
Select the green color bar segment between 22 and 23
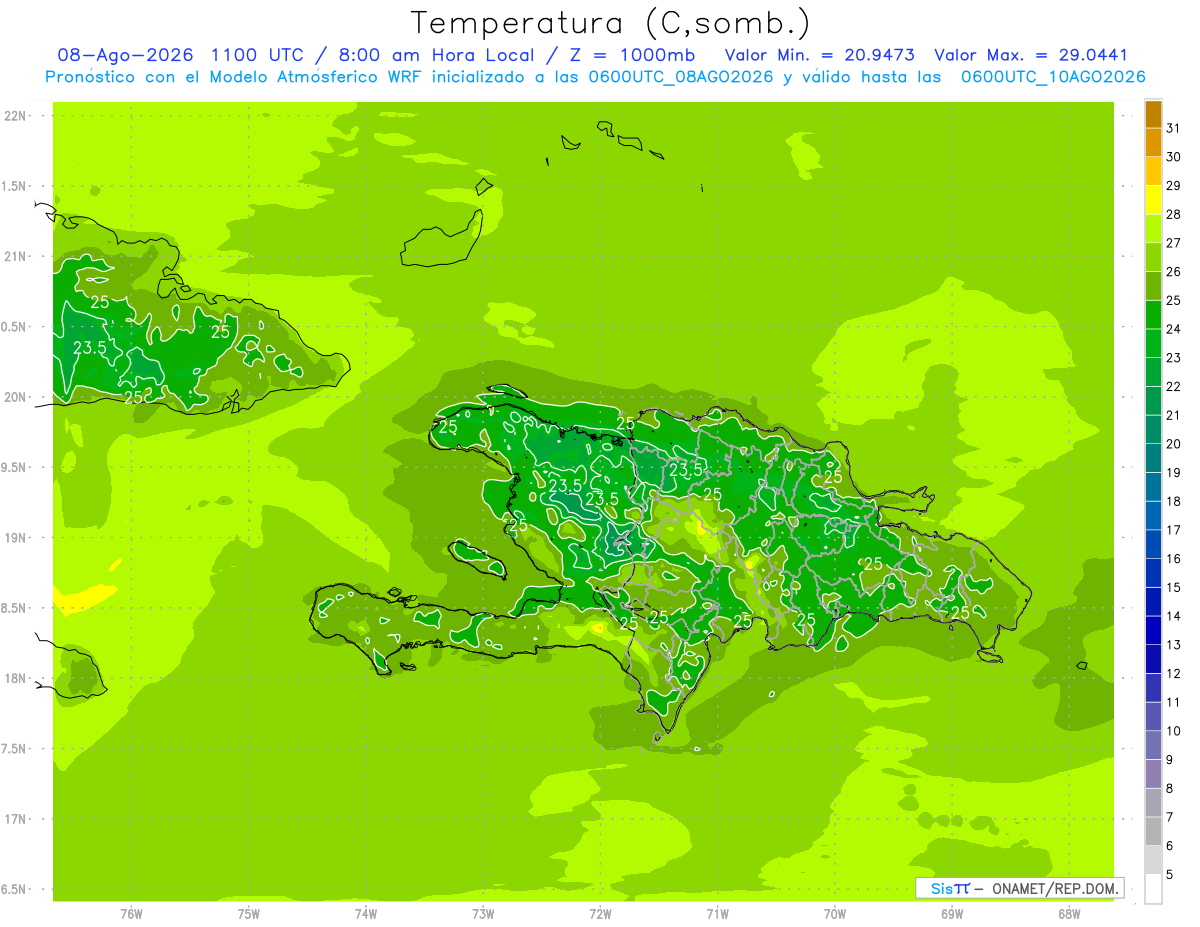pos(1153,372)
